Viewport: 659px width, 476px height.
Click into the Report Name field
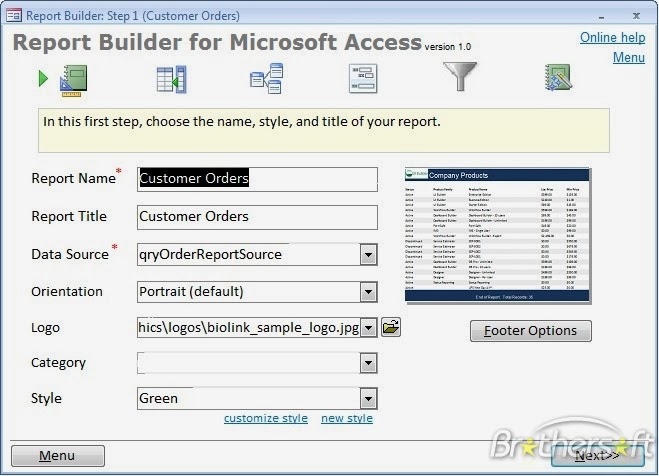coord(257,179)
